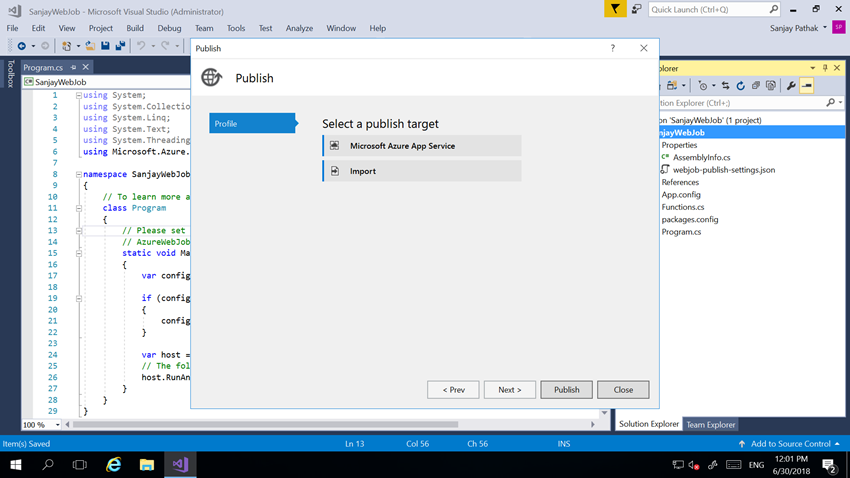Choose the Import publish target
This screenshot has height=478, width=850.
[422, 171]
